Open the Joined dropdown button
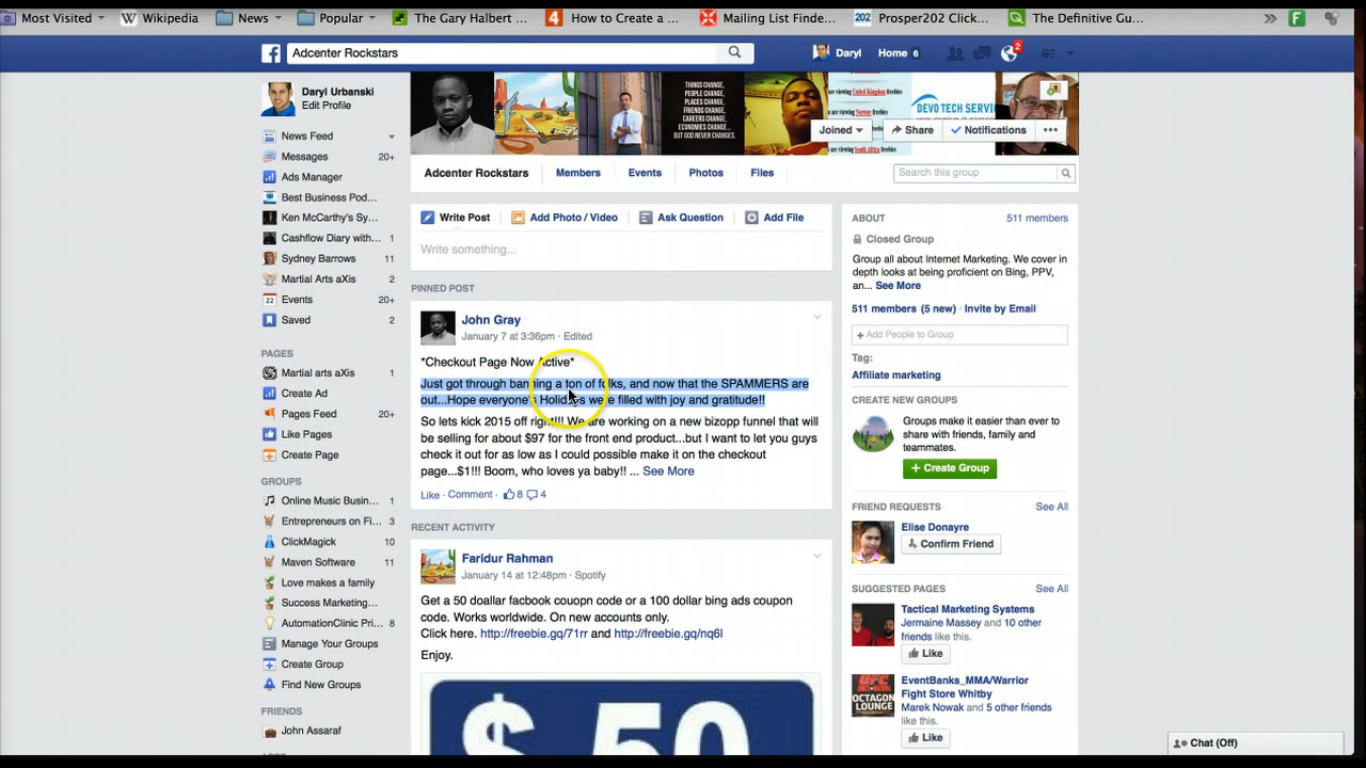 pyautogui.click(x=841, y=130)
